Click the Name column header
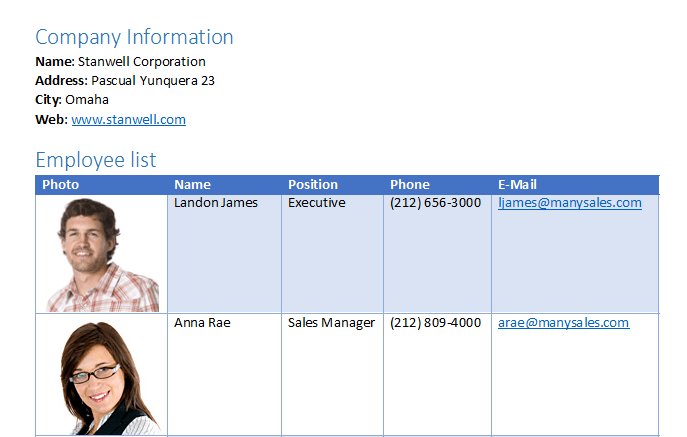Image resolution: width=687 pixels, height=437 pixels. click(192, 185)
